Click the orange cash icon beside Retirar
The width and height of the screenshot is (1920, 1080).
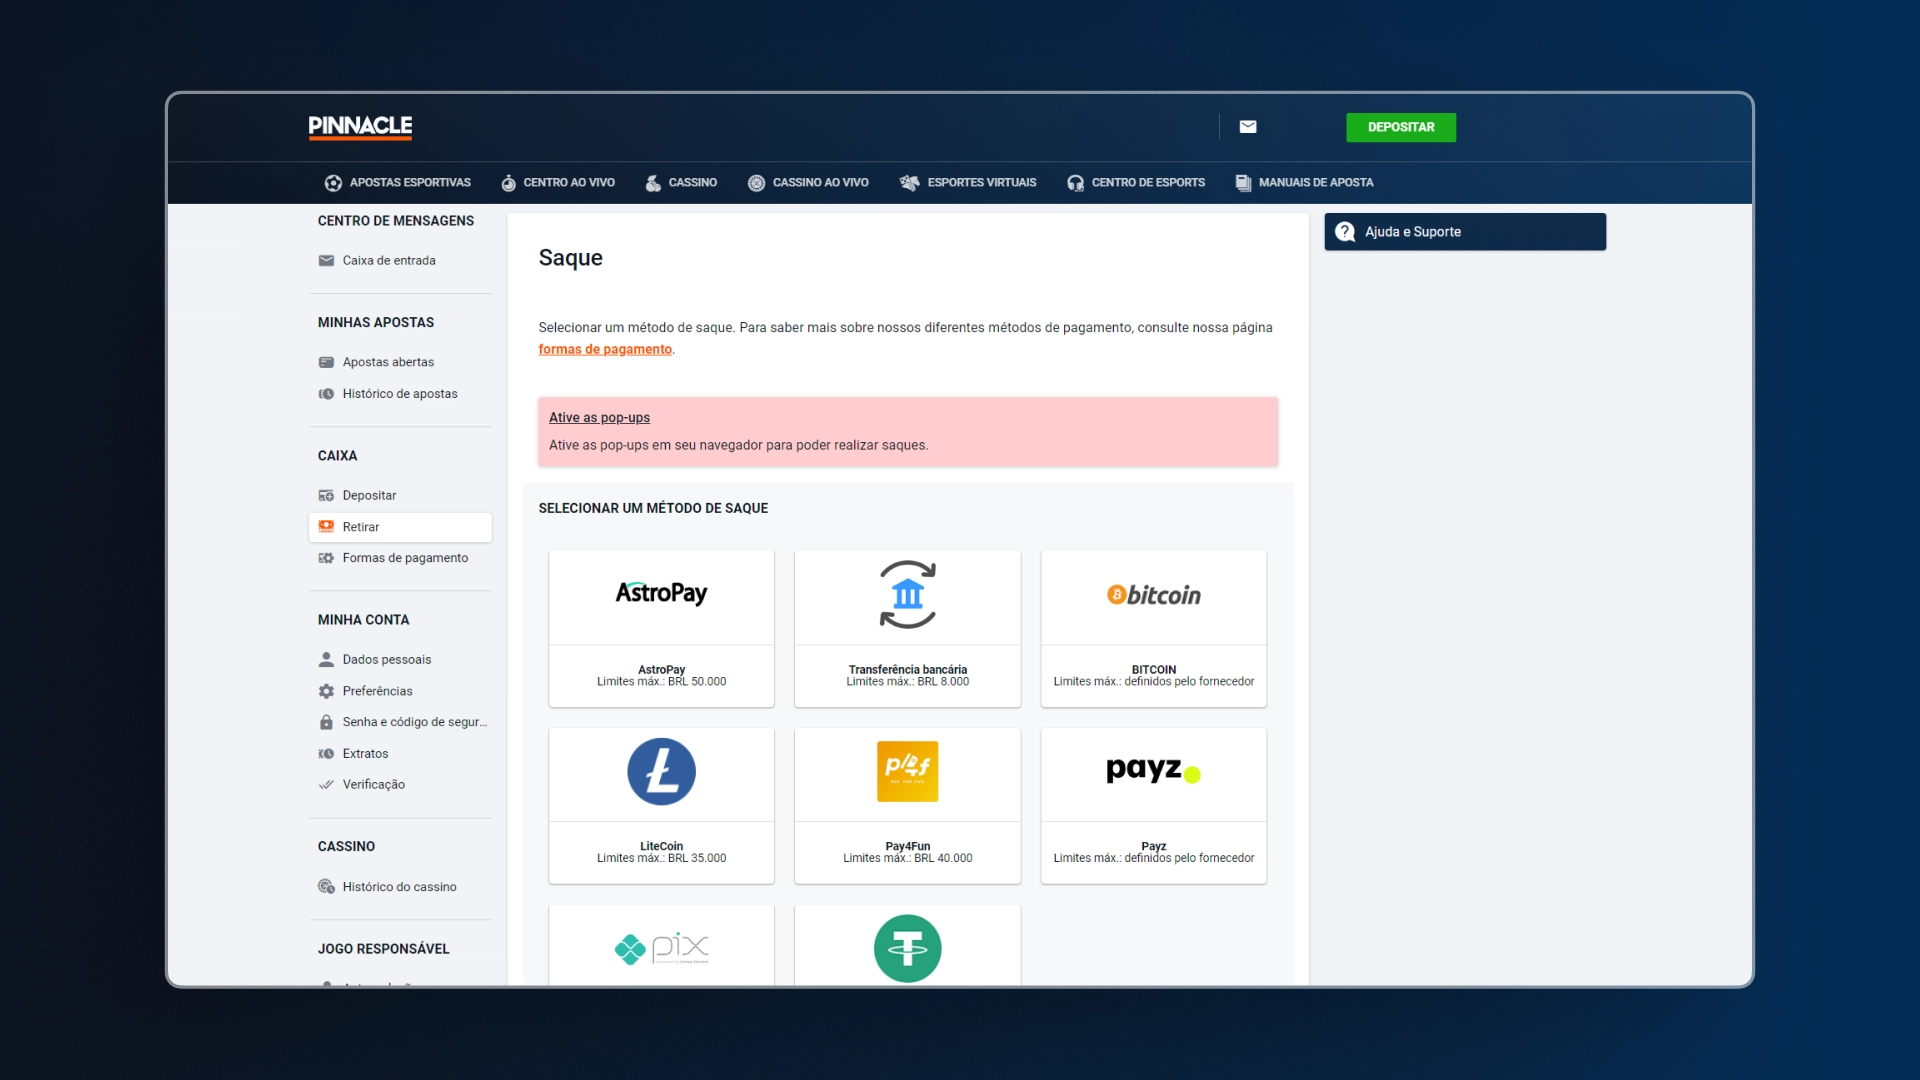click(326, 527)
